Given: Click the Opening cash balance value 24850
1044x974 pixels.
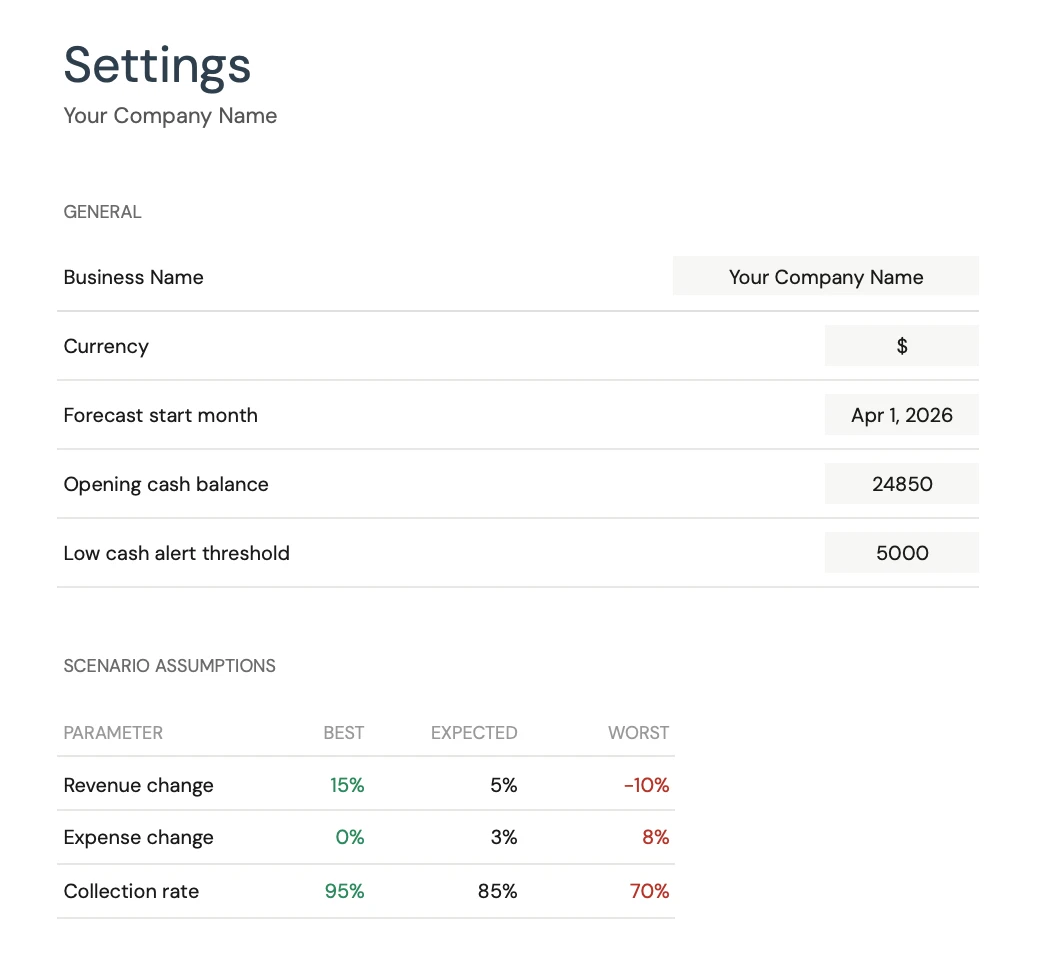Looking at the screenshot, I should tap(901, 484).
